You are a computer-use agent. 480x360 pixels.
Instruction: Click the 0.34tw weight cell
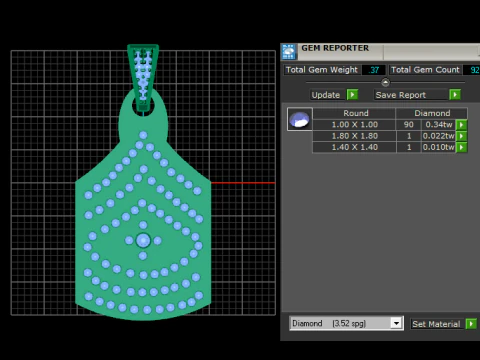coord(439,125)
